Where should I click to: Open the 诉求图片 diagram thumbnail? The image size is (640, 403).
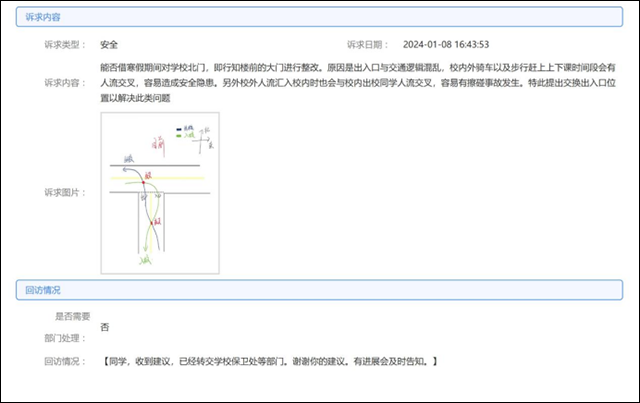pyautogui.click(x=160, y=193)
